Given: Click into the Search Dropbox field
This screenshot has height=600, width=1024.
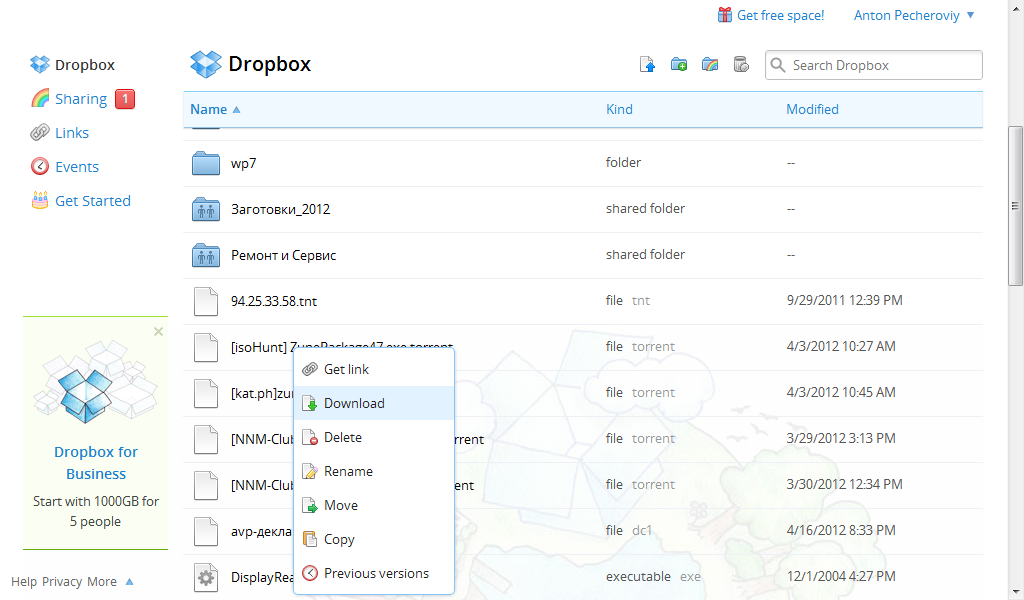Looking at the screenshot, I should click(874, 65).
